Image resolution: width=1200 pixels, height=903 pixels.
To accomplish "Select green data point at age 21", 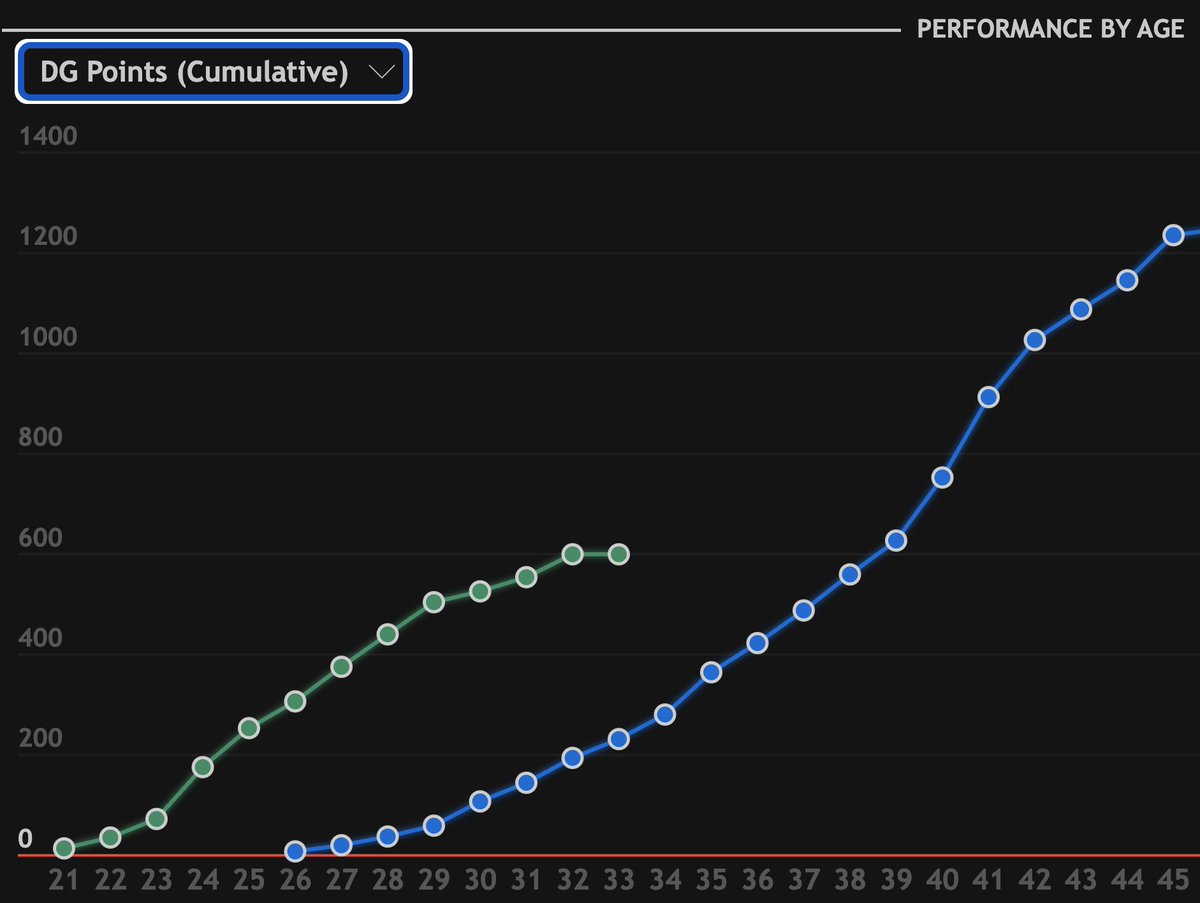I will (x=65, y=848).
